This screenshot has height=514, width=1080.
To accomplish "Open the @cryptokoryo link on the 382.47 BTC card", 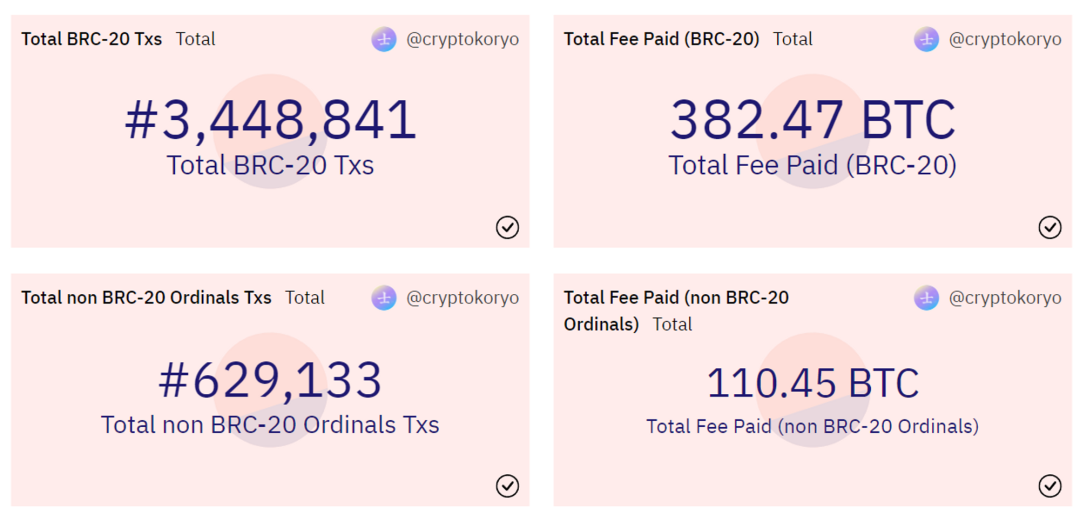I will tap(1004, 39).
